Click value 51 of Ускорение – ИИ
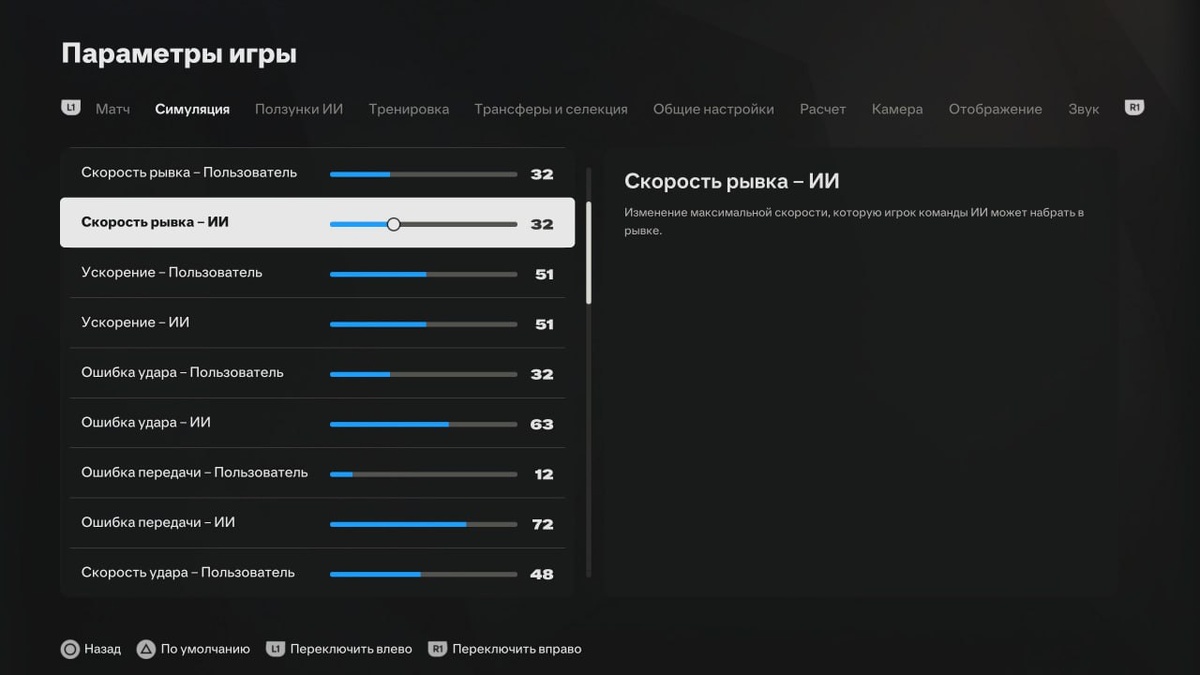This screenshot has height=675, width=1200. click(x=544, y=324)
